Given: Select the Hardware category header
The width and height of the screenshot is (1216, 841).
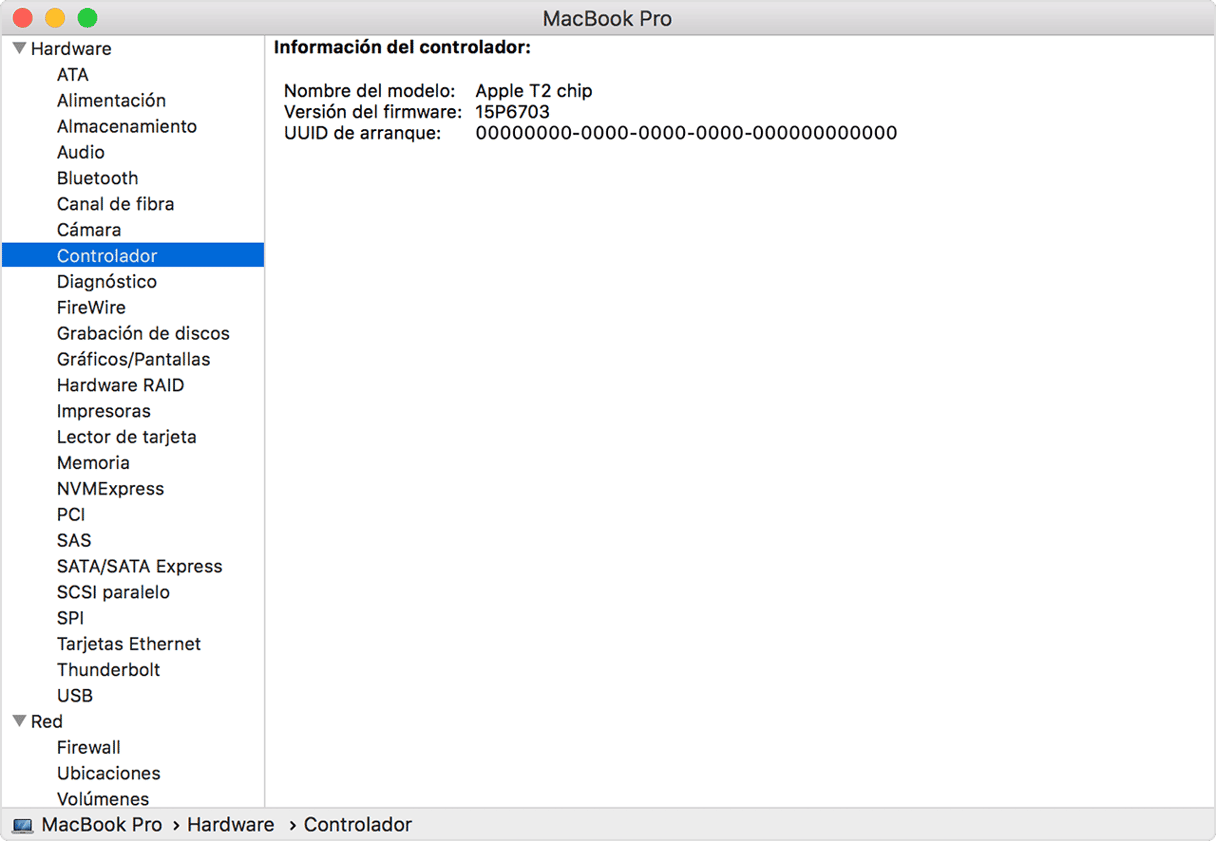Looking at the screenshot, I should pyautogui.click(x=71, y=49).
